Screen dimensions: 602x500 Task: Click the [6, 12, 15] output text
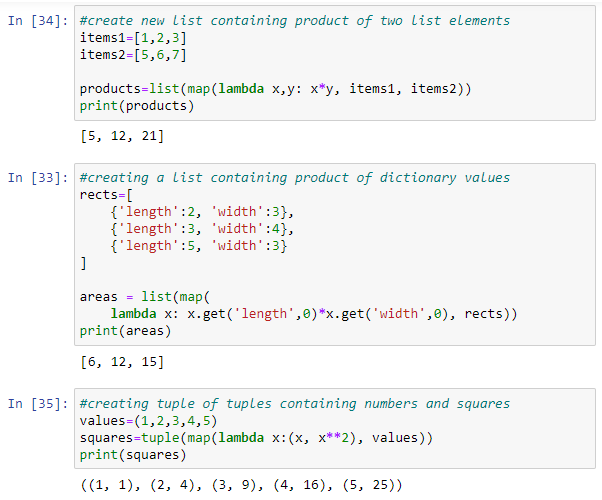pos(121,361)
